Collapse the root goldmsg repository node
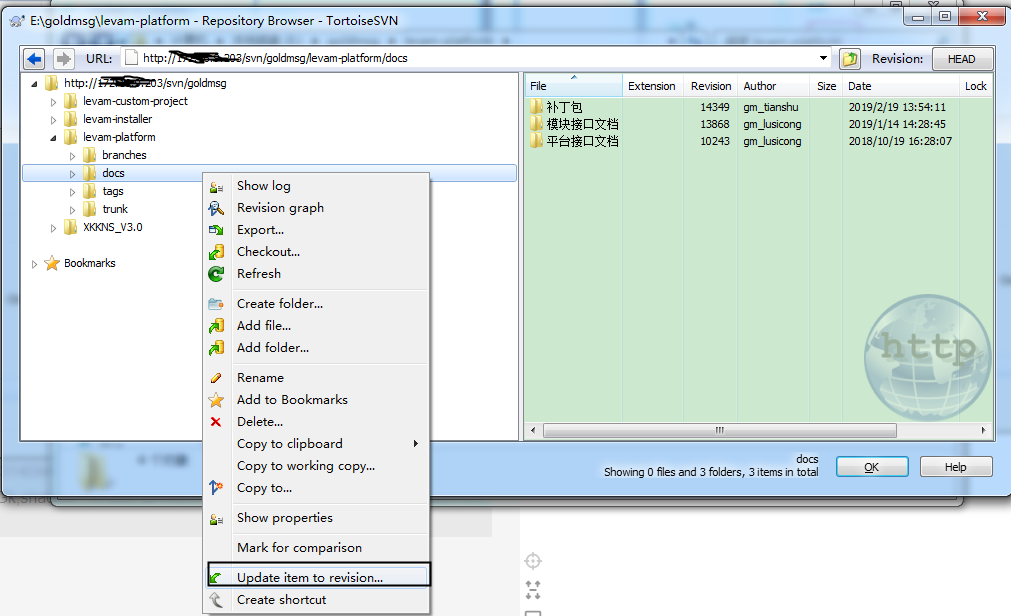Viewport: 1011px width, 616px height. click(x=34, y=83)
